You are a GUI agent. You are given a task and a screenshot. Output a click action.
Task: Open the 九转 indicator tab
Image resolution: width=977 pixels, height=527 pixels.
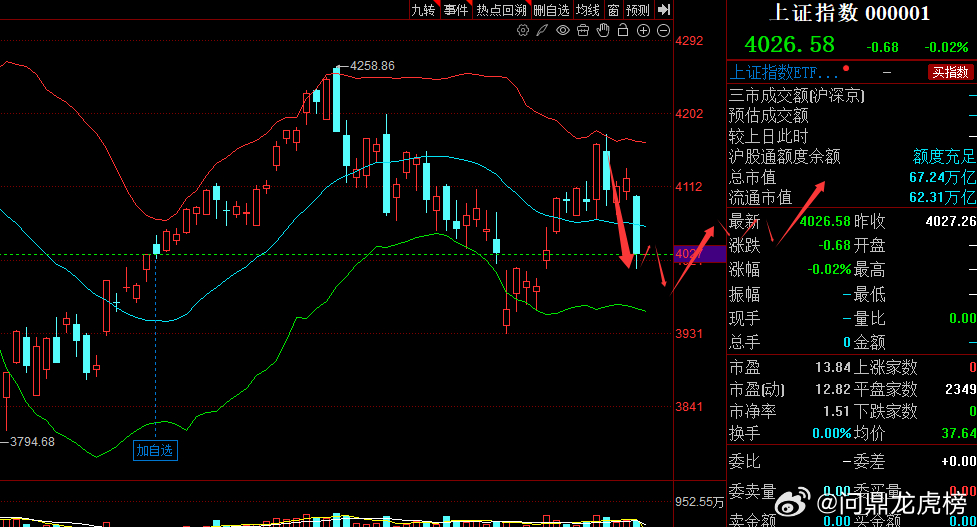pos(424,10)
